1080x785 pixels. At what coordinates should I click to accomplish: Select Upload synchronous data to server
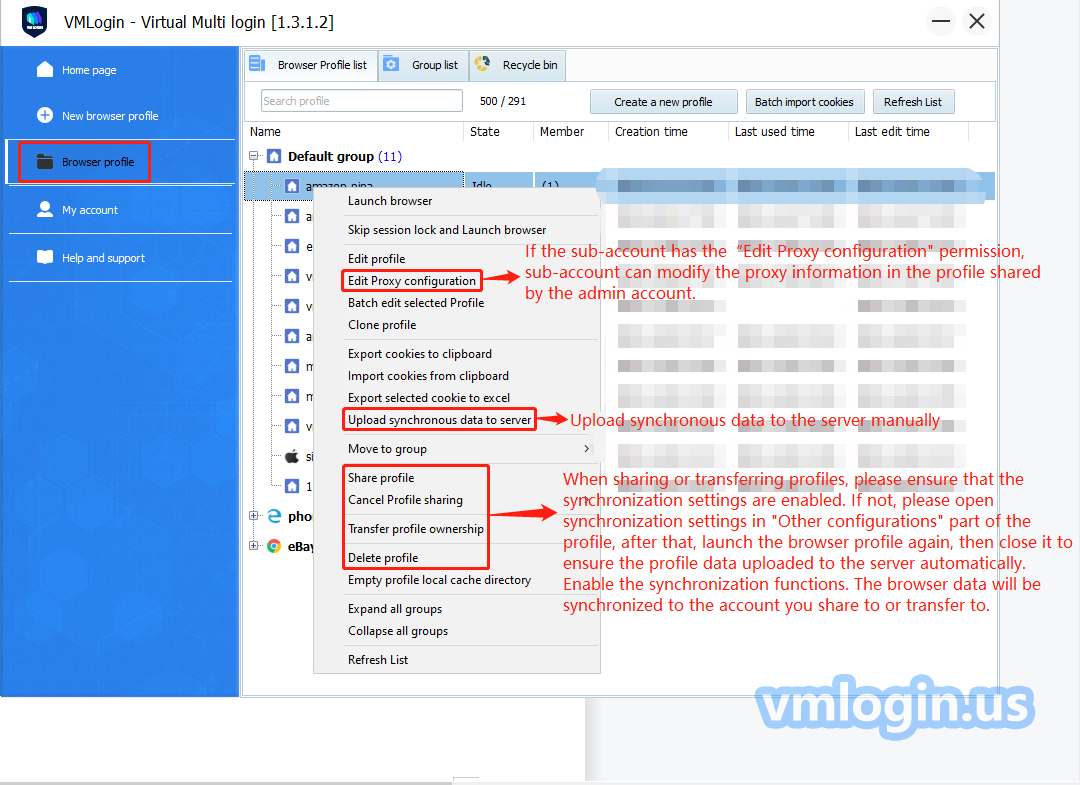tap(439, 420)
